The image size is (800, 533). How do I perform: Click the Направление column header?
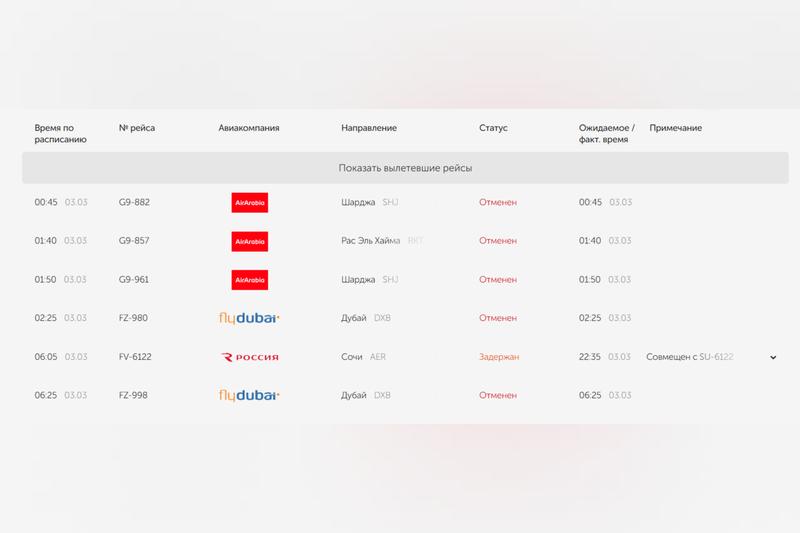tap(369, 128)
